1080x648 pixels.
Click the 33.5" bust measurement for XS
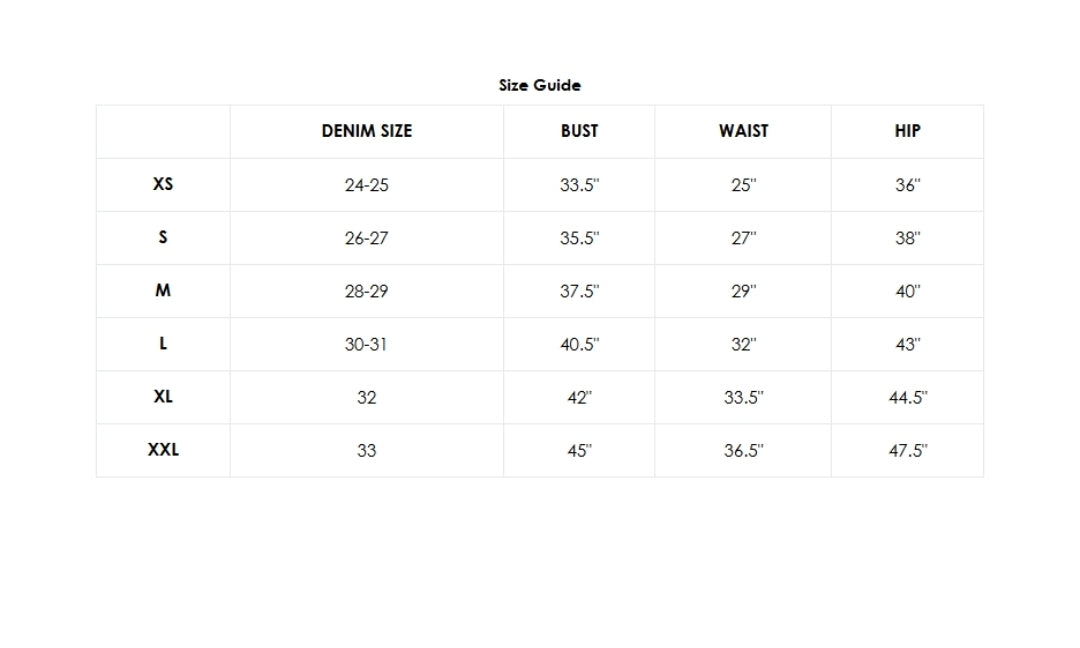pyautogui.click(x=579, y=185)
